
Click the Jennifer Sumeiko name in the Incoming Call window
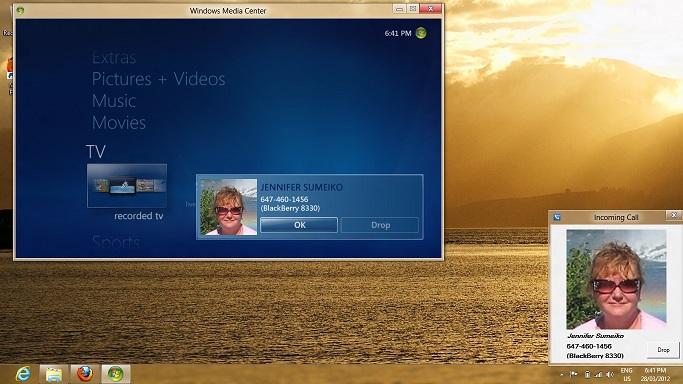click(x=595, y=336)
